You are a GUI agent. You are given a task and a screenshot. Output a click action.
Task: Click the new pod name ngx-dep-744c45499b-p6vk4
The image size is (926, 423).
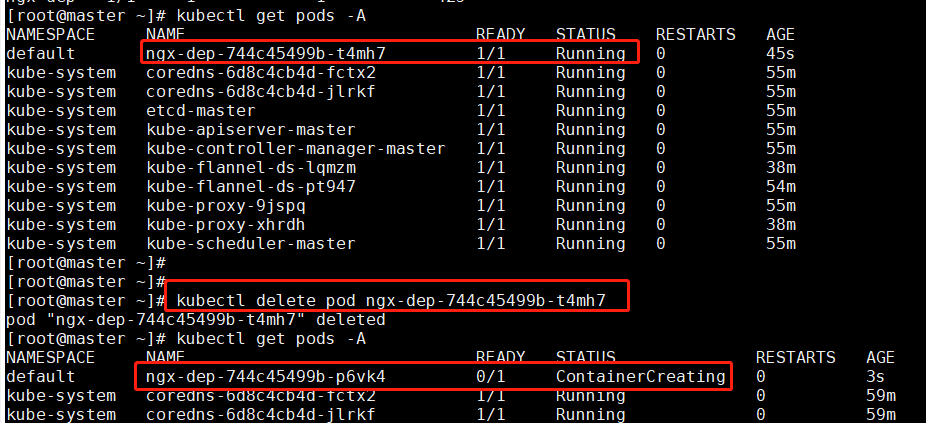265,376
